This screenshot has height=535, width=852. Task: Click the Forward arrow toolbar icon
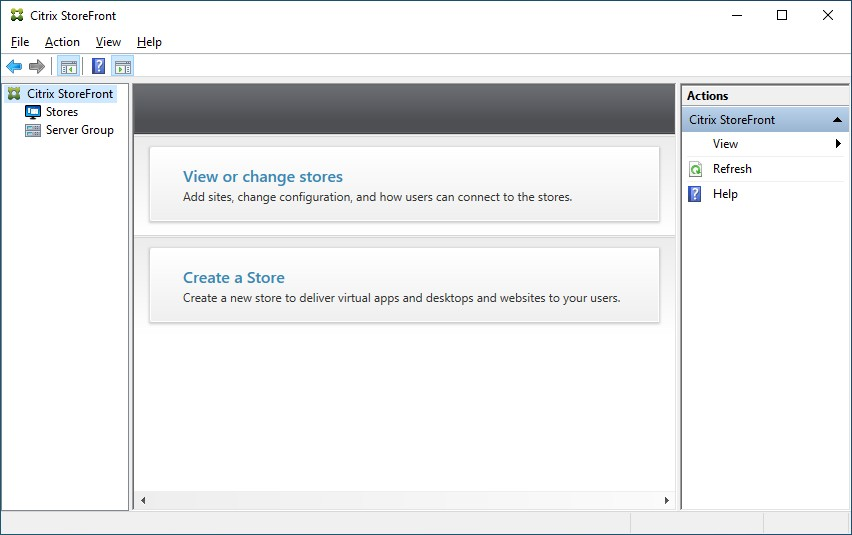(37, 67)
